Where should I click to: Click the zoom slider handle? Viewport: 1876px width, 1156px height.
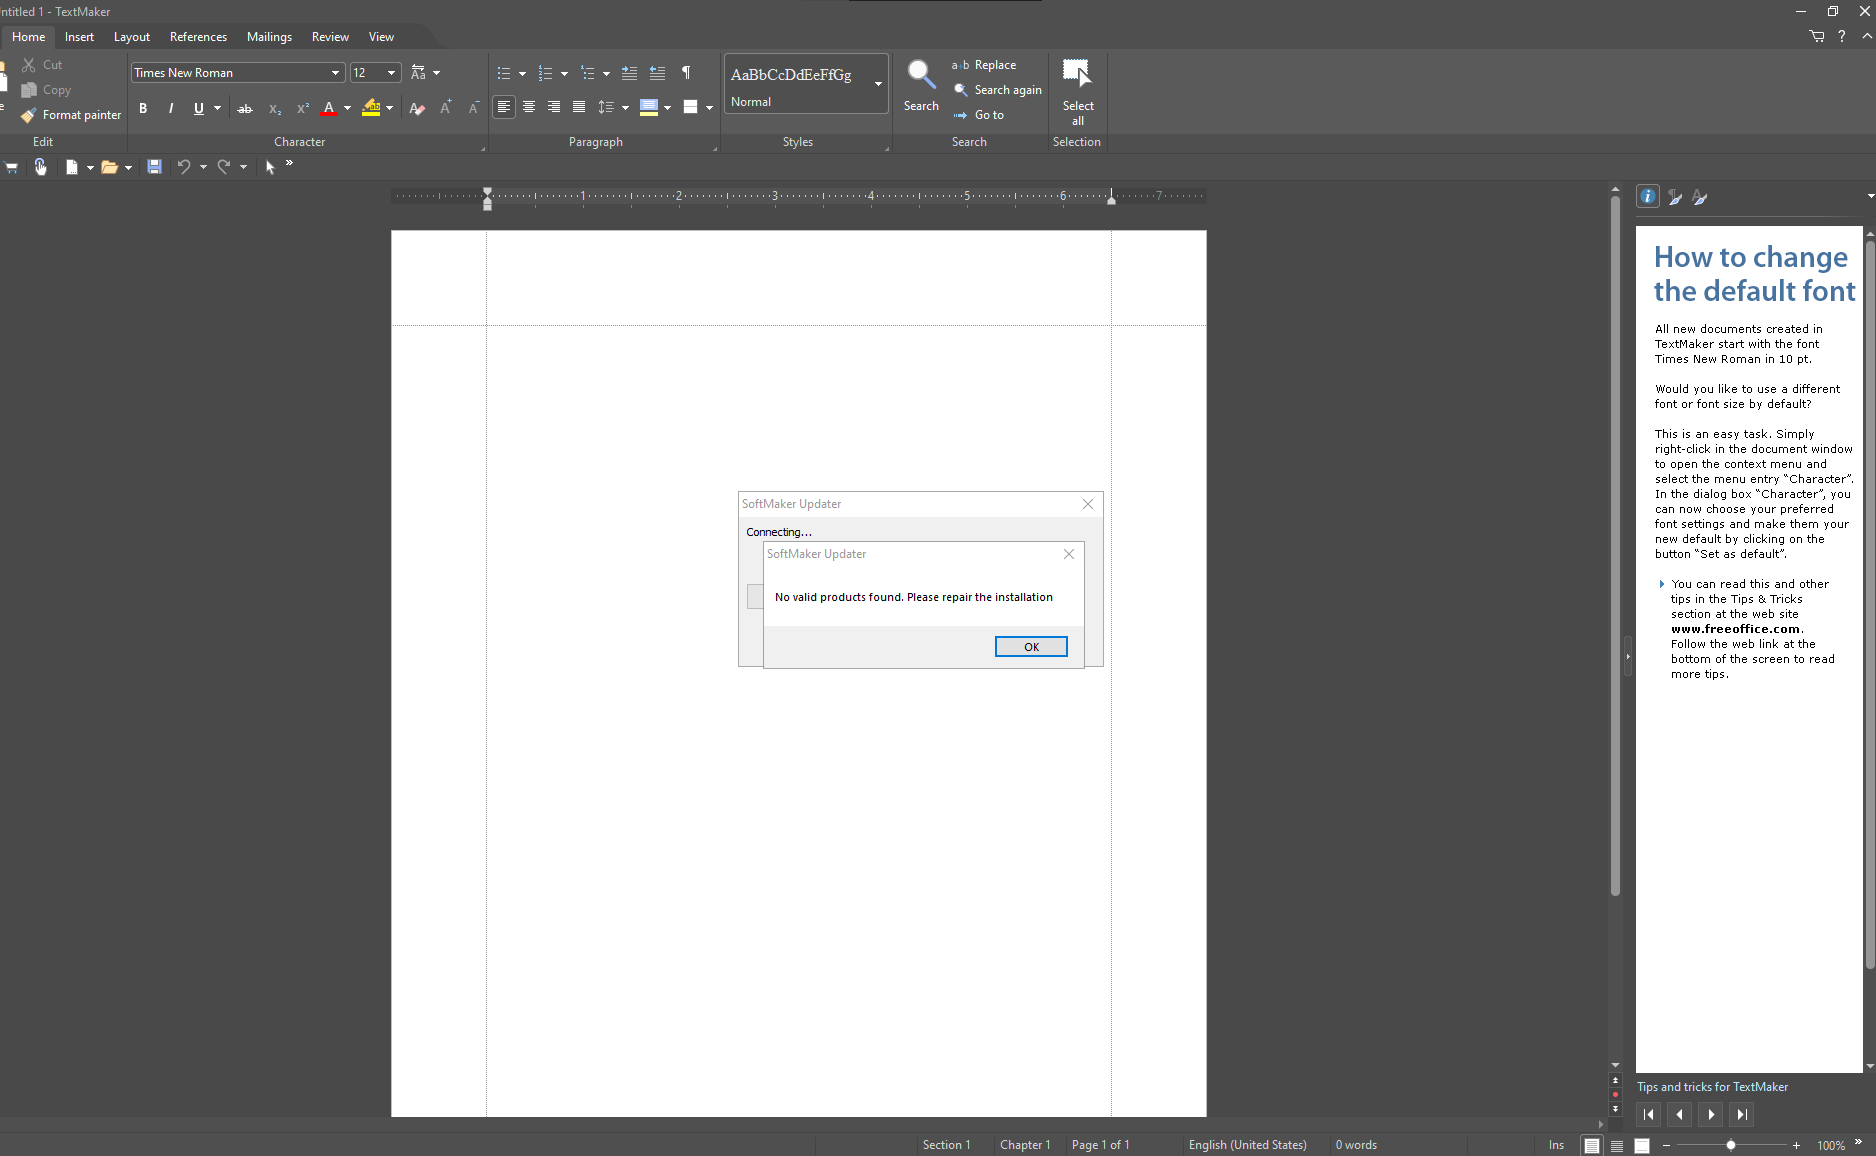coord(1731,1145)
